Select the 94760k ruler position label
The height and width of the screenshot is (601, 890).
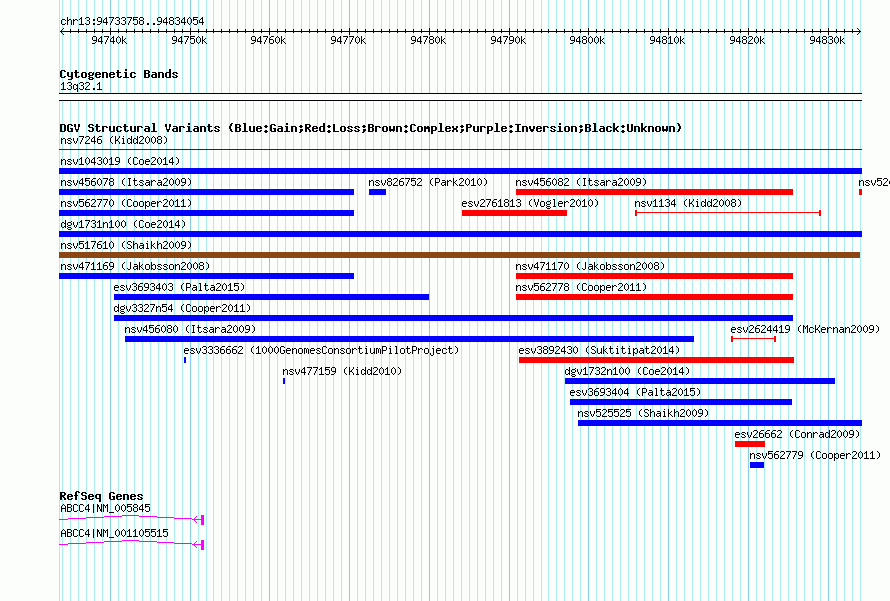pyautogui.click(x=268, y=40)
